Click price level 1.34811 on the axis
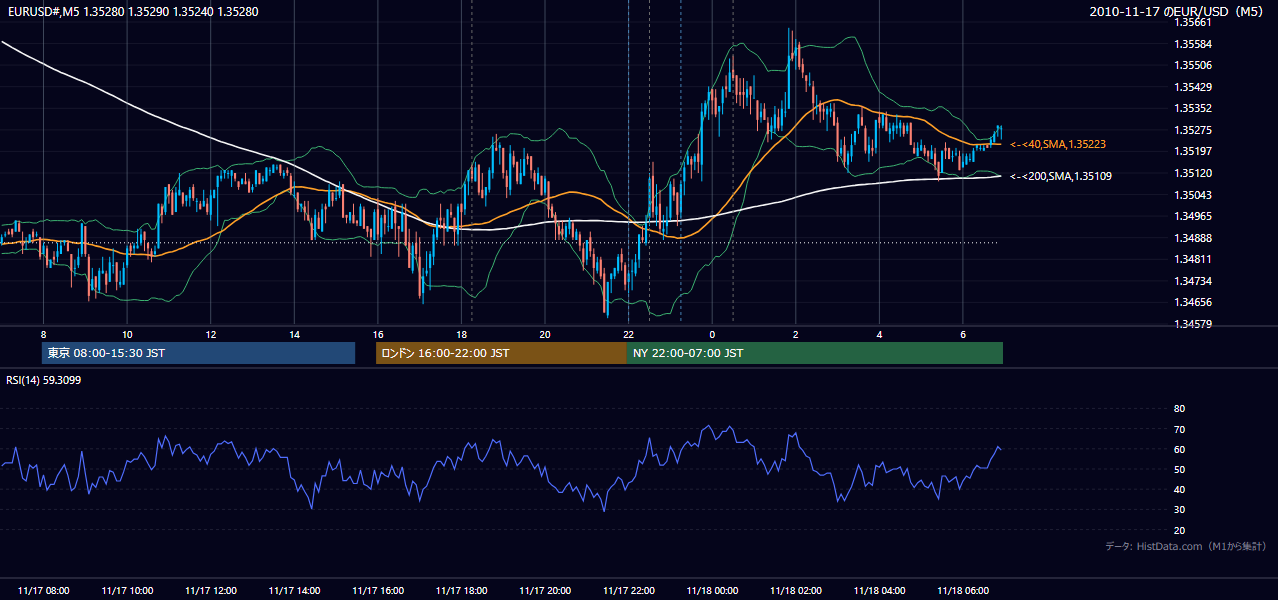 tap(1195, 259)
